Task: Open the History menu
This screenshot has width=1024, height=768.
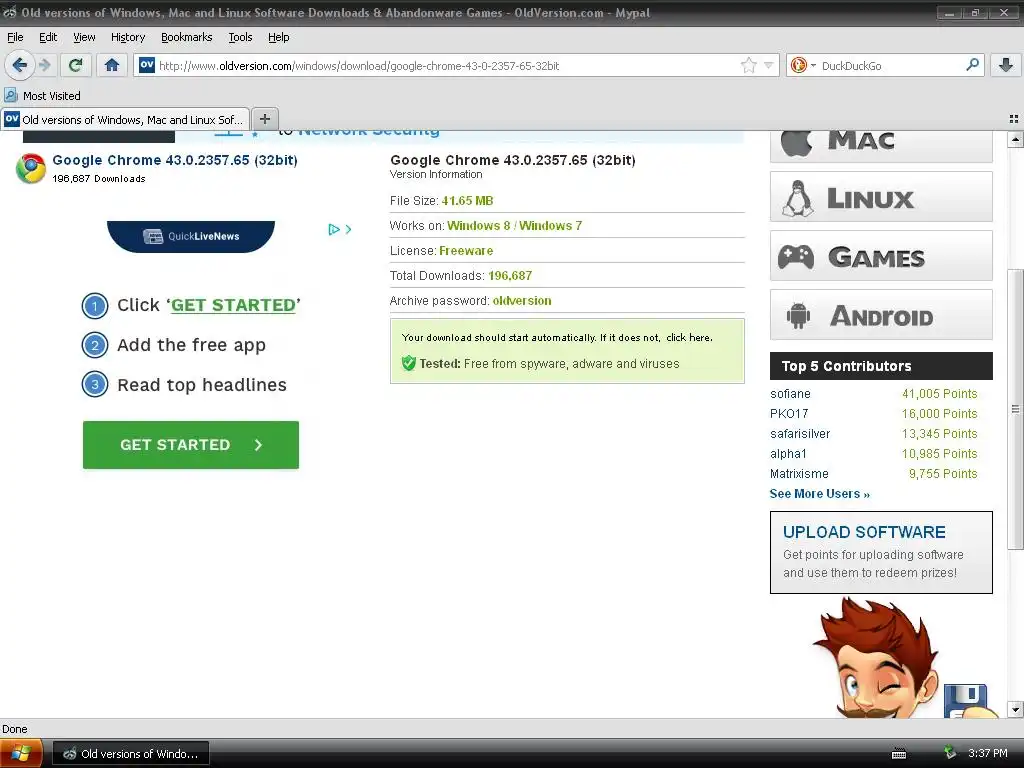Action: 128,37
